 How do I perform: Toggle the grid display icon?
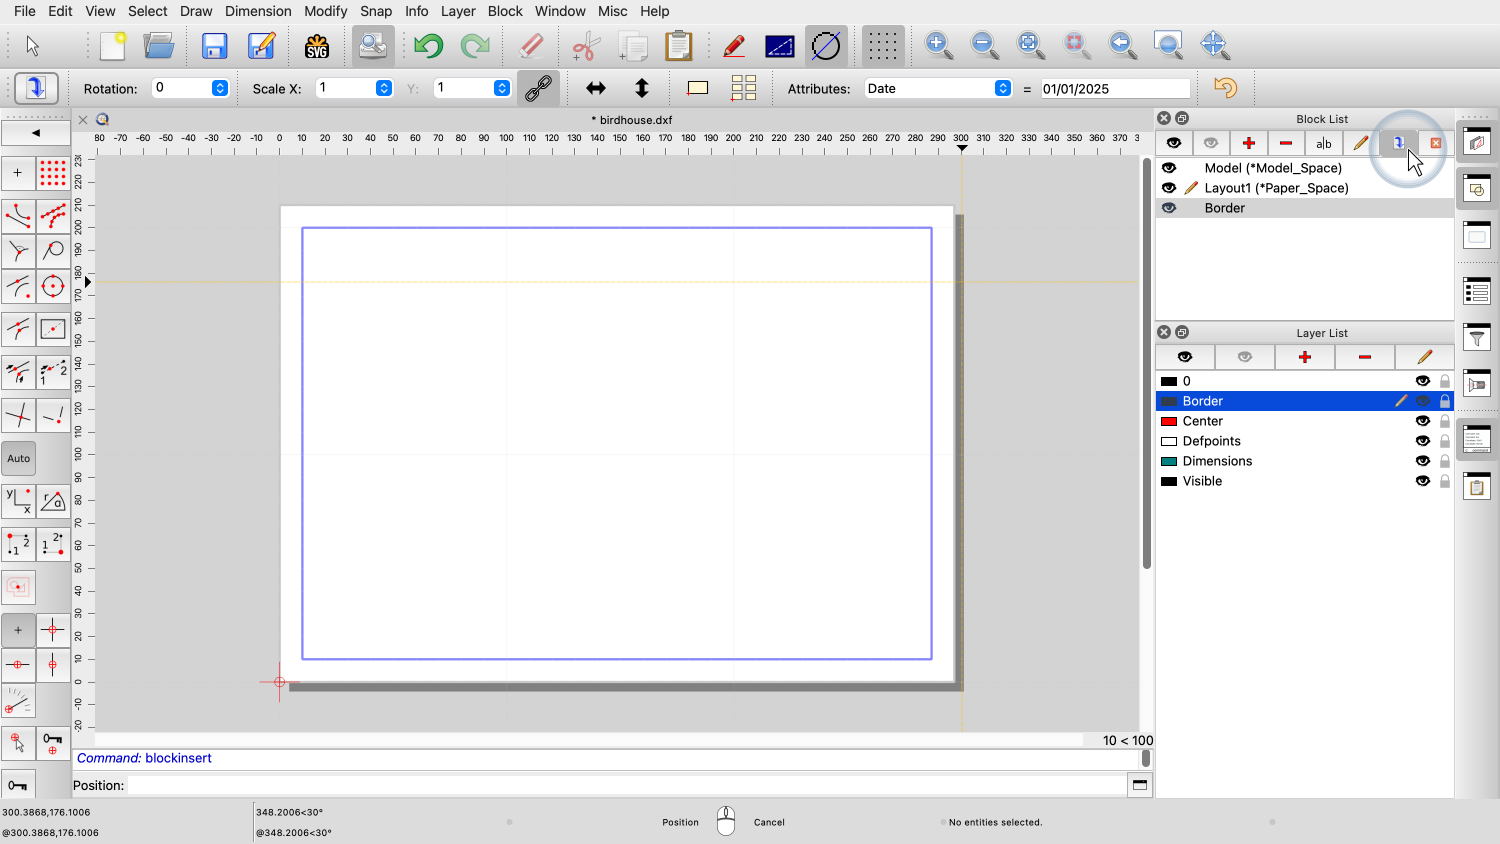[882, 46]
